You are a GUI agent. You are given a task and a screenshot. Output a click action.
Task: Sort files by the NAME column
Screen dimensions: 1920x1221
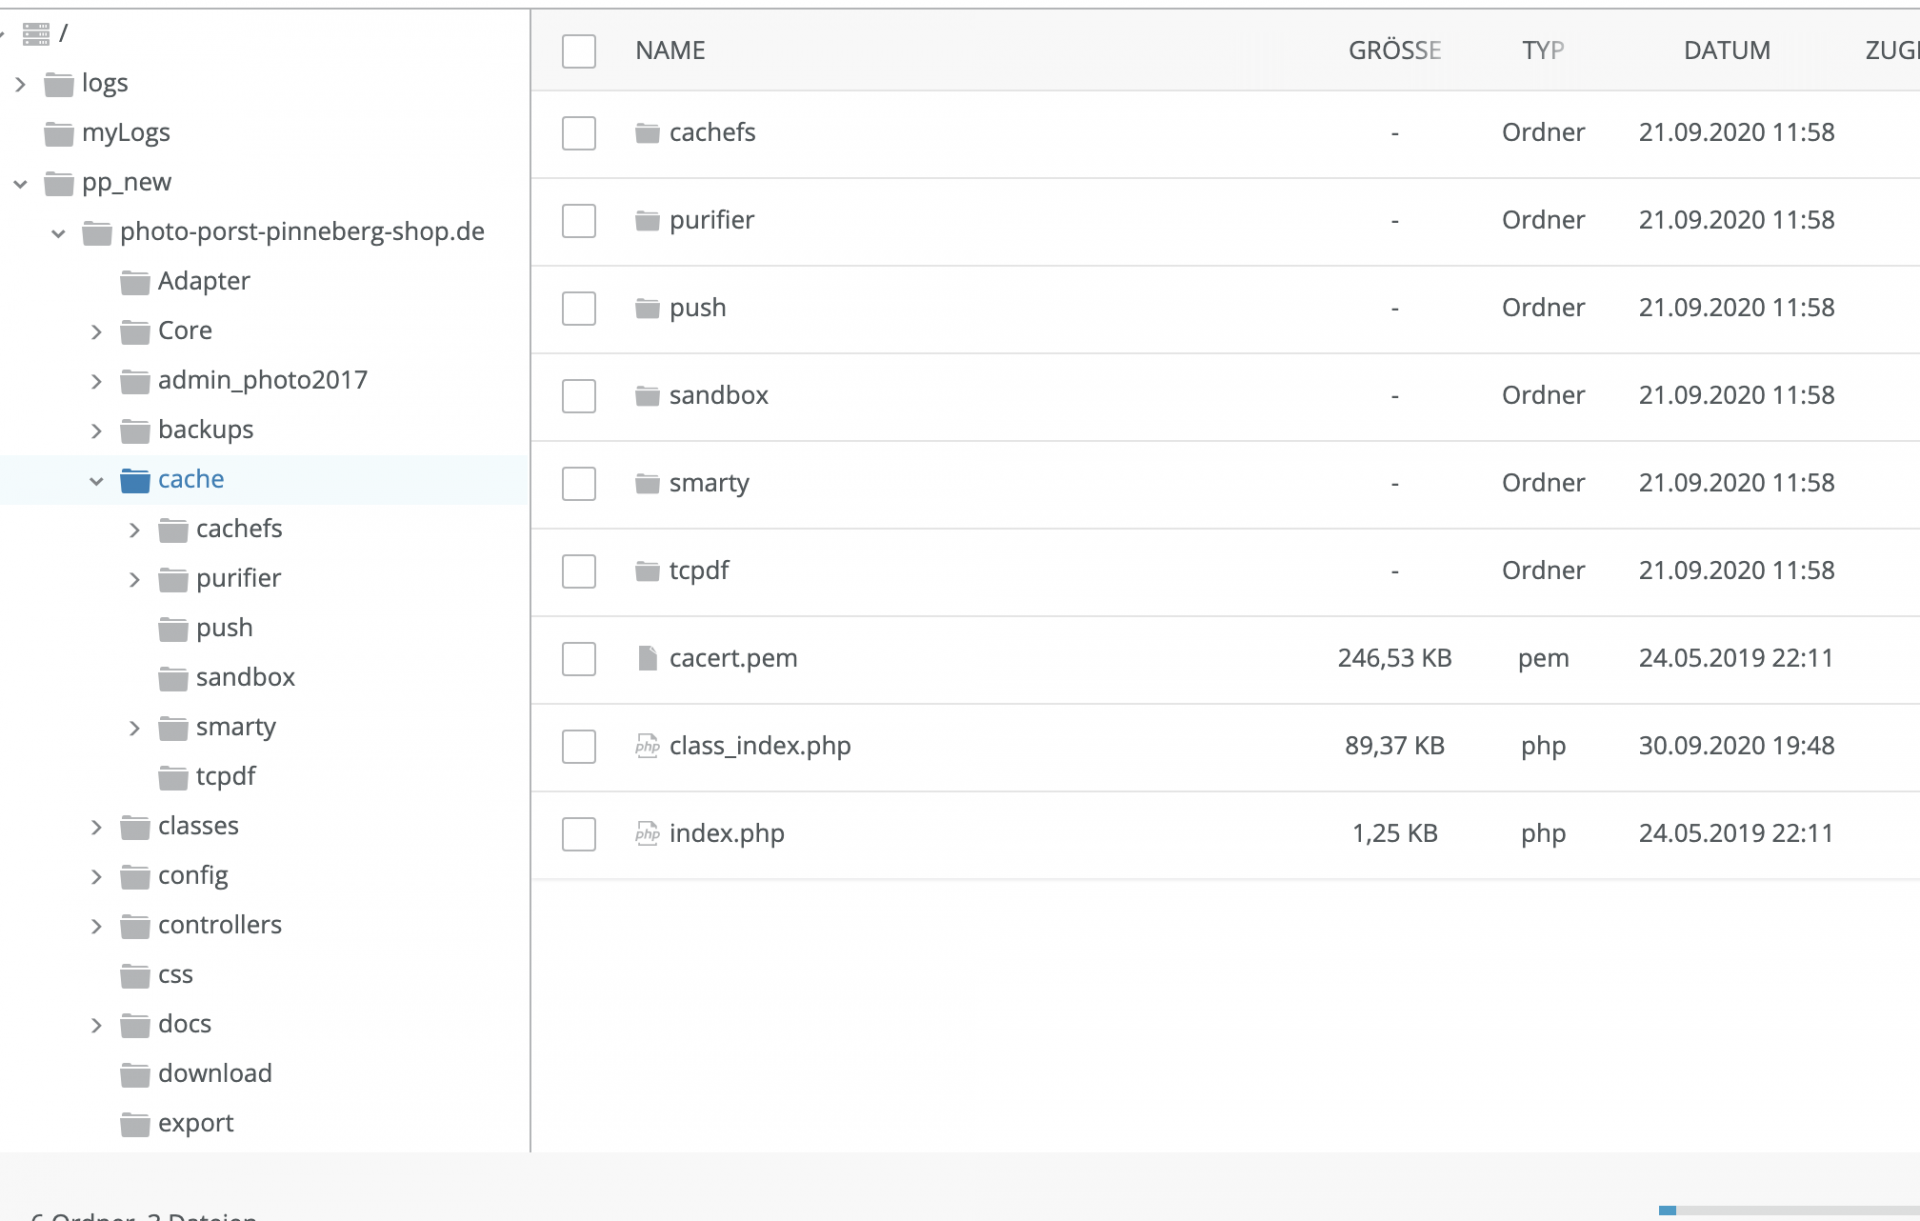tap(670, 51)
